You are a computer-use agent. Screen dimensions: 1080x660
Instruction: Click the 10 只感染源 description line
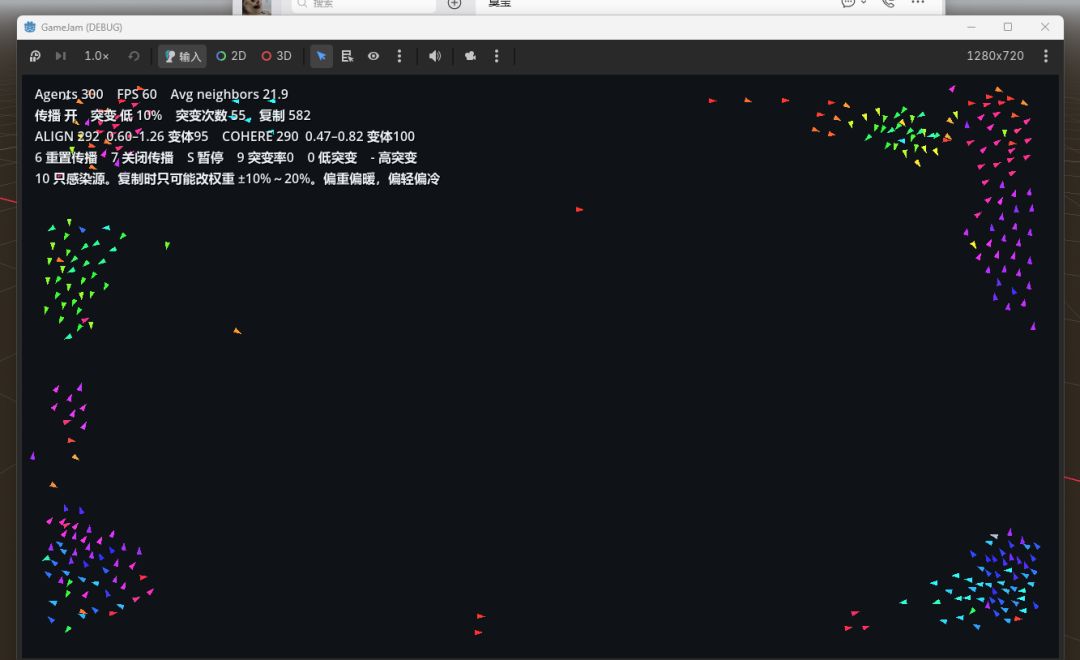click(x=237, y=179)
